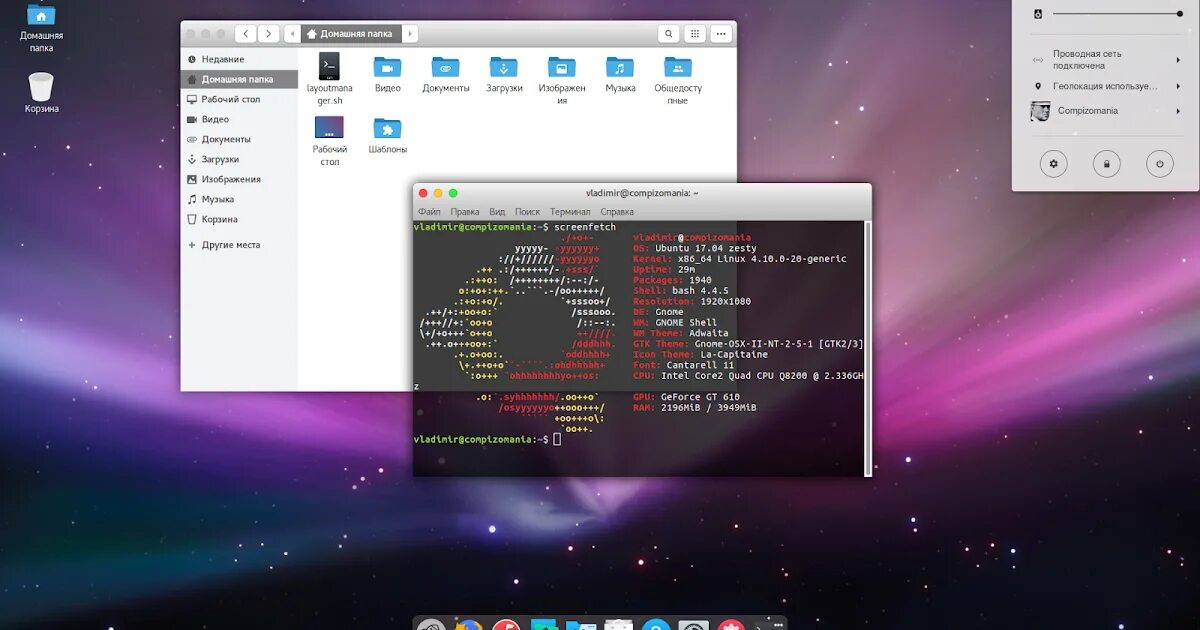Switch file manager to grid view icon
Screen dimensions: 1200x630
pyautogui.click(x=695, y=34)
